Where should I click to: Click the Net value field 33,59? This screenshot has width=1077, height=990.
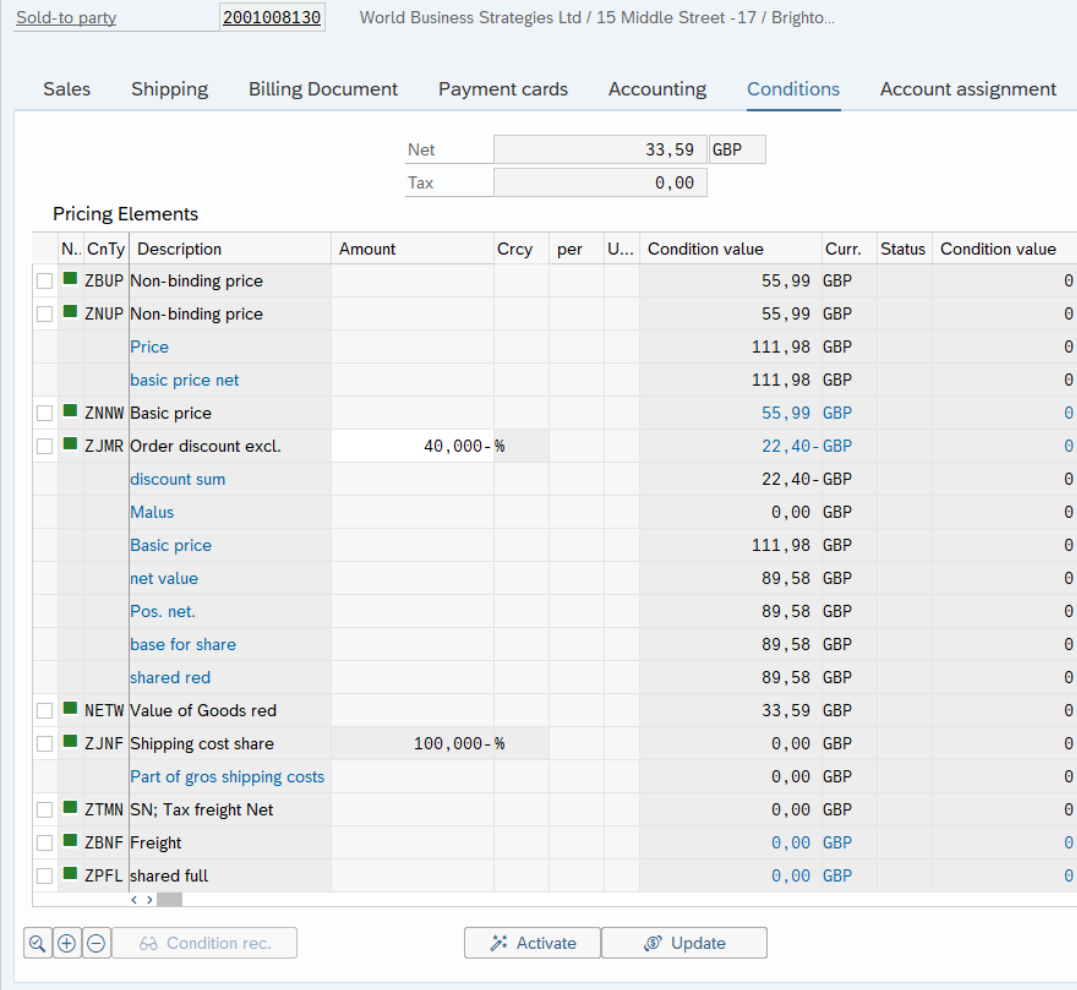click(600, 150)
